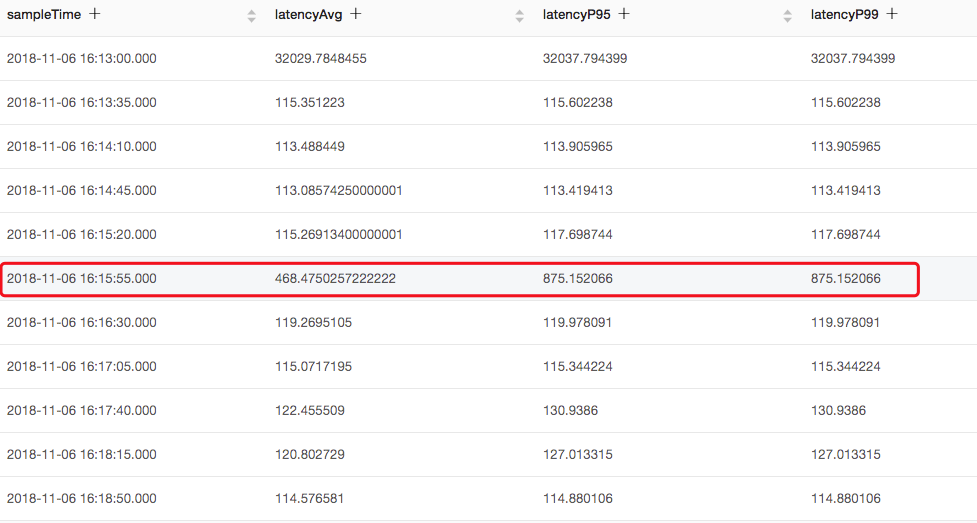The image size is (977, 523).
Task: Select latencyAvg value 115.351223
Action: pos(310,102)
